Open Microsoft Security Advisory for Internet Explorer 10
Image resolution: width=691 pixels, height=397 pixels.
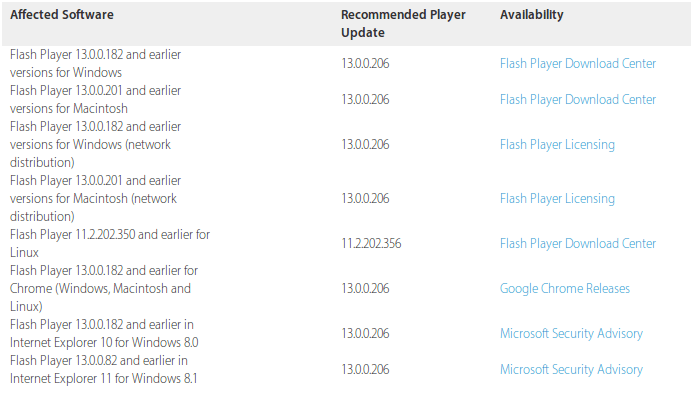coord(571,334)
